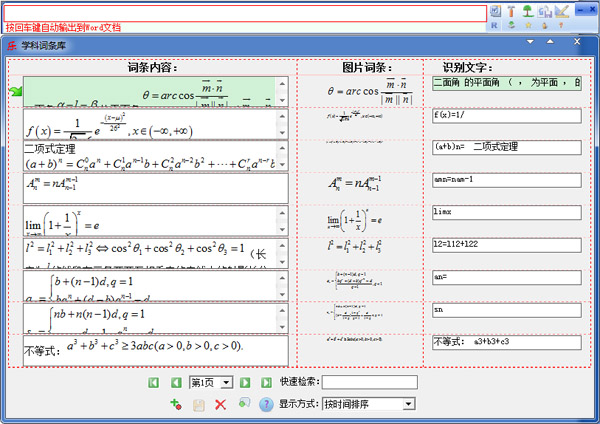Screen dimensions: 600x424
Task: Click the A_n^m formula image thumbnail
Action: pos(354,183)
